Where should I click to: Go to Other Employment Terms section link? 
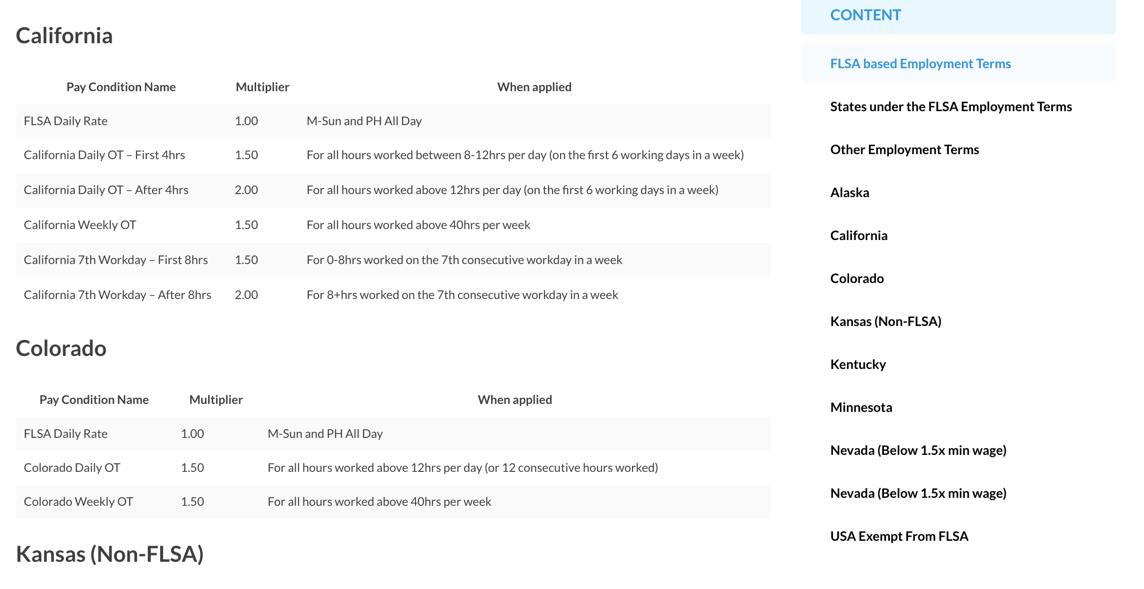coord(904,150)
